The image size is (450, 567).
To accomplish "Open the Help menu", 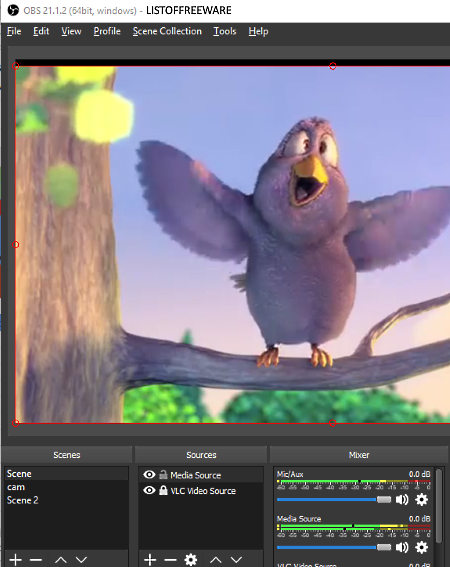I will [258, 31].
